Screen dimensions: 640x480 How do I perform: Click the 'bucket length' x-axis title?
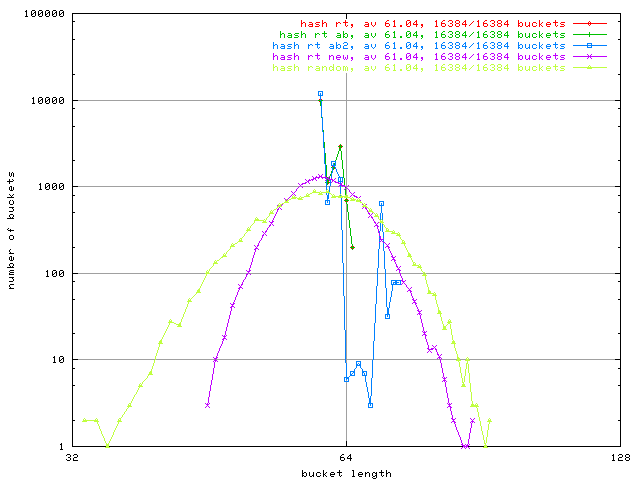tap(346, 474)
